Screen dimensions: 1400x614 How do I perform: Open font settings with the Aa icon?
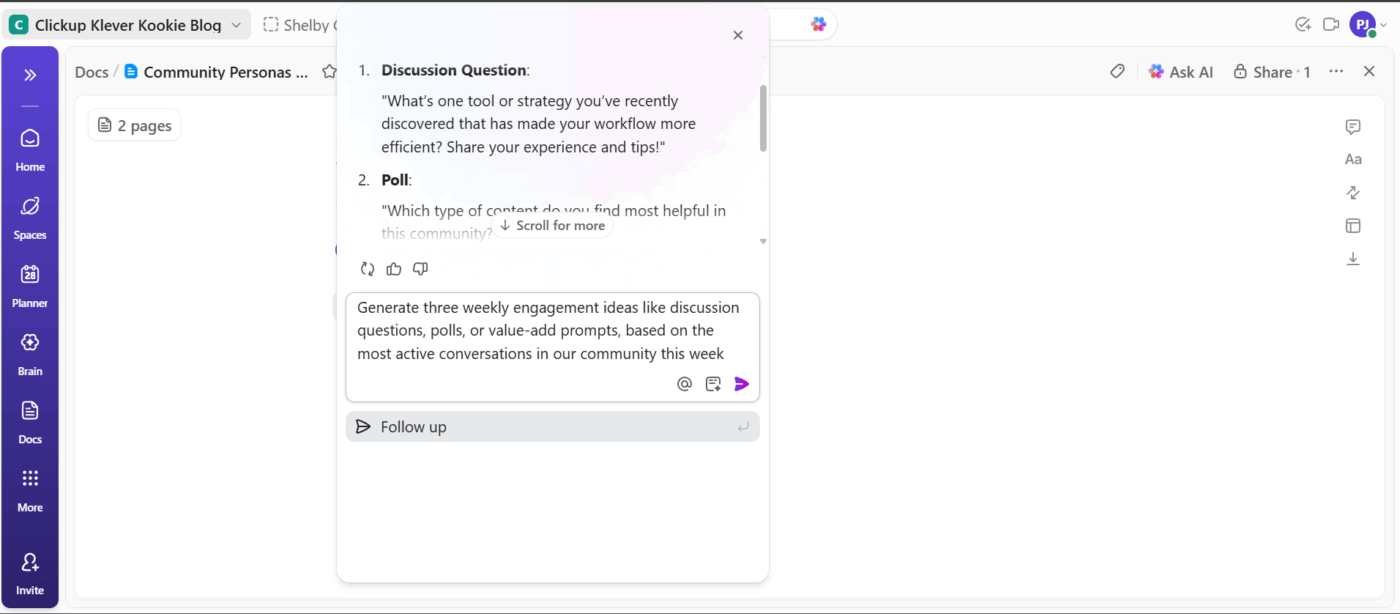tap(1353, 158)
